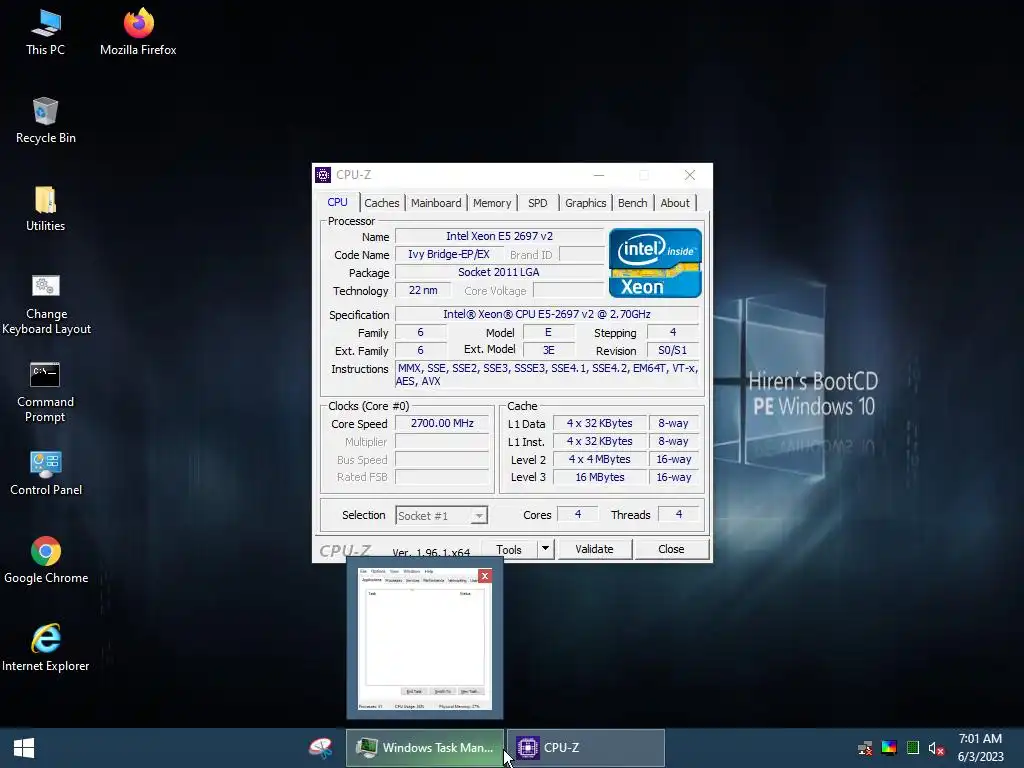Image resolution: width=1024 pixels, height=768 pixels.
Task: Open the About tab
Action: pos(675,203)
